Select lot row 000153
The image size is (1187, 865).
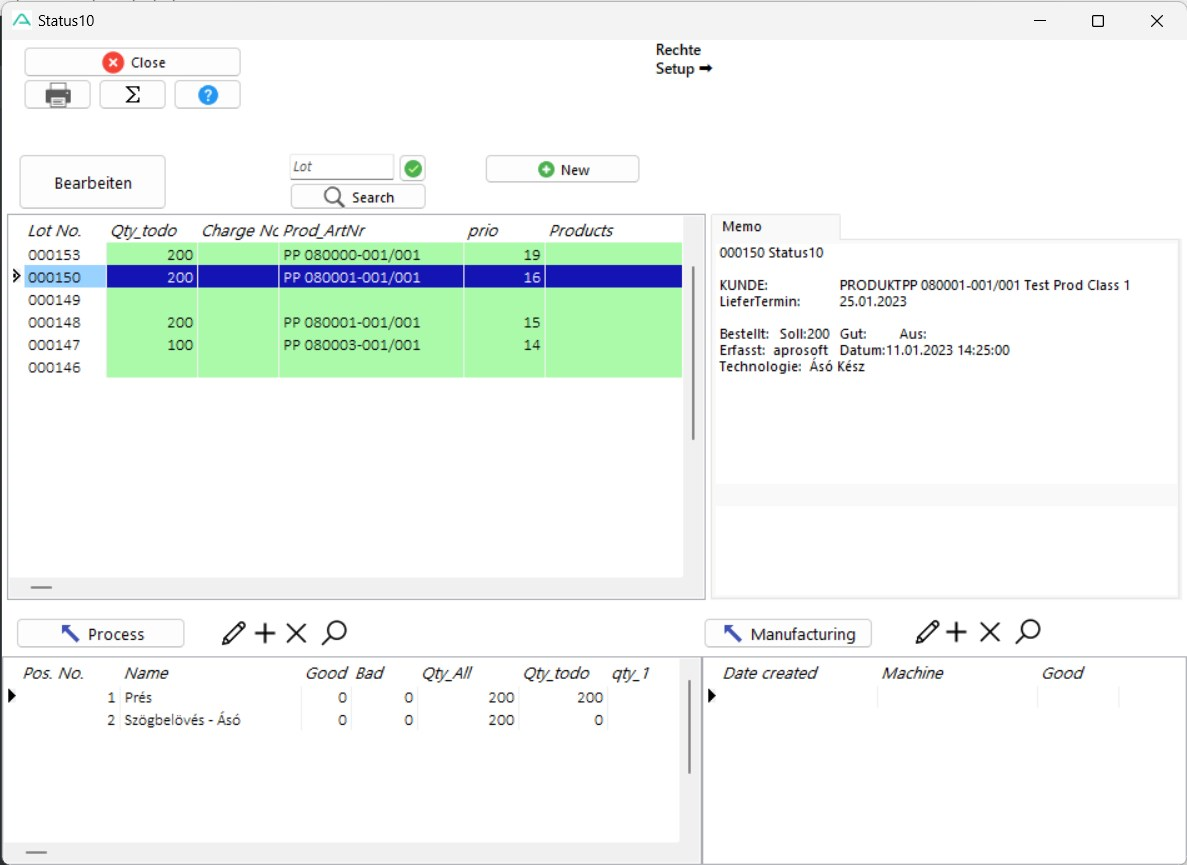pyautogui.click(x=55, y=255)
